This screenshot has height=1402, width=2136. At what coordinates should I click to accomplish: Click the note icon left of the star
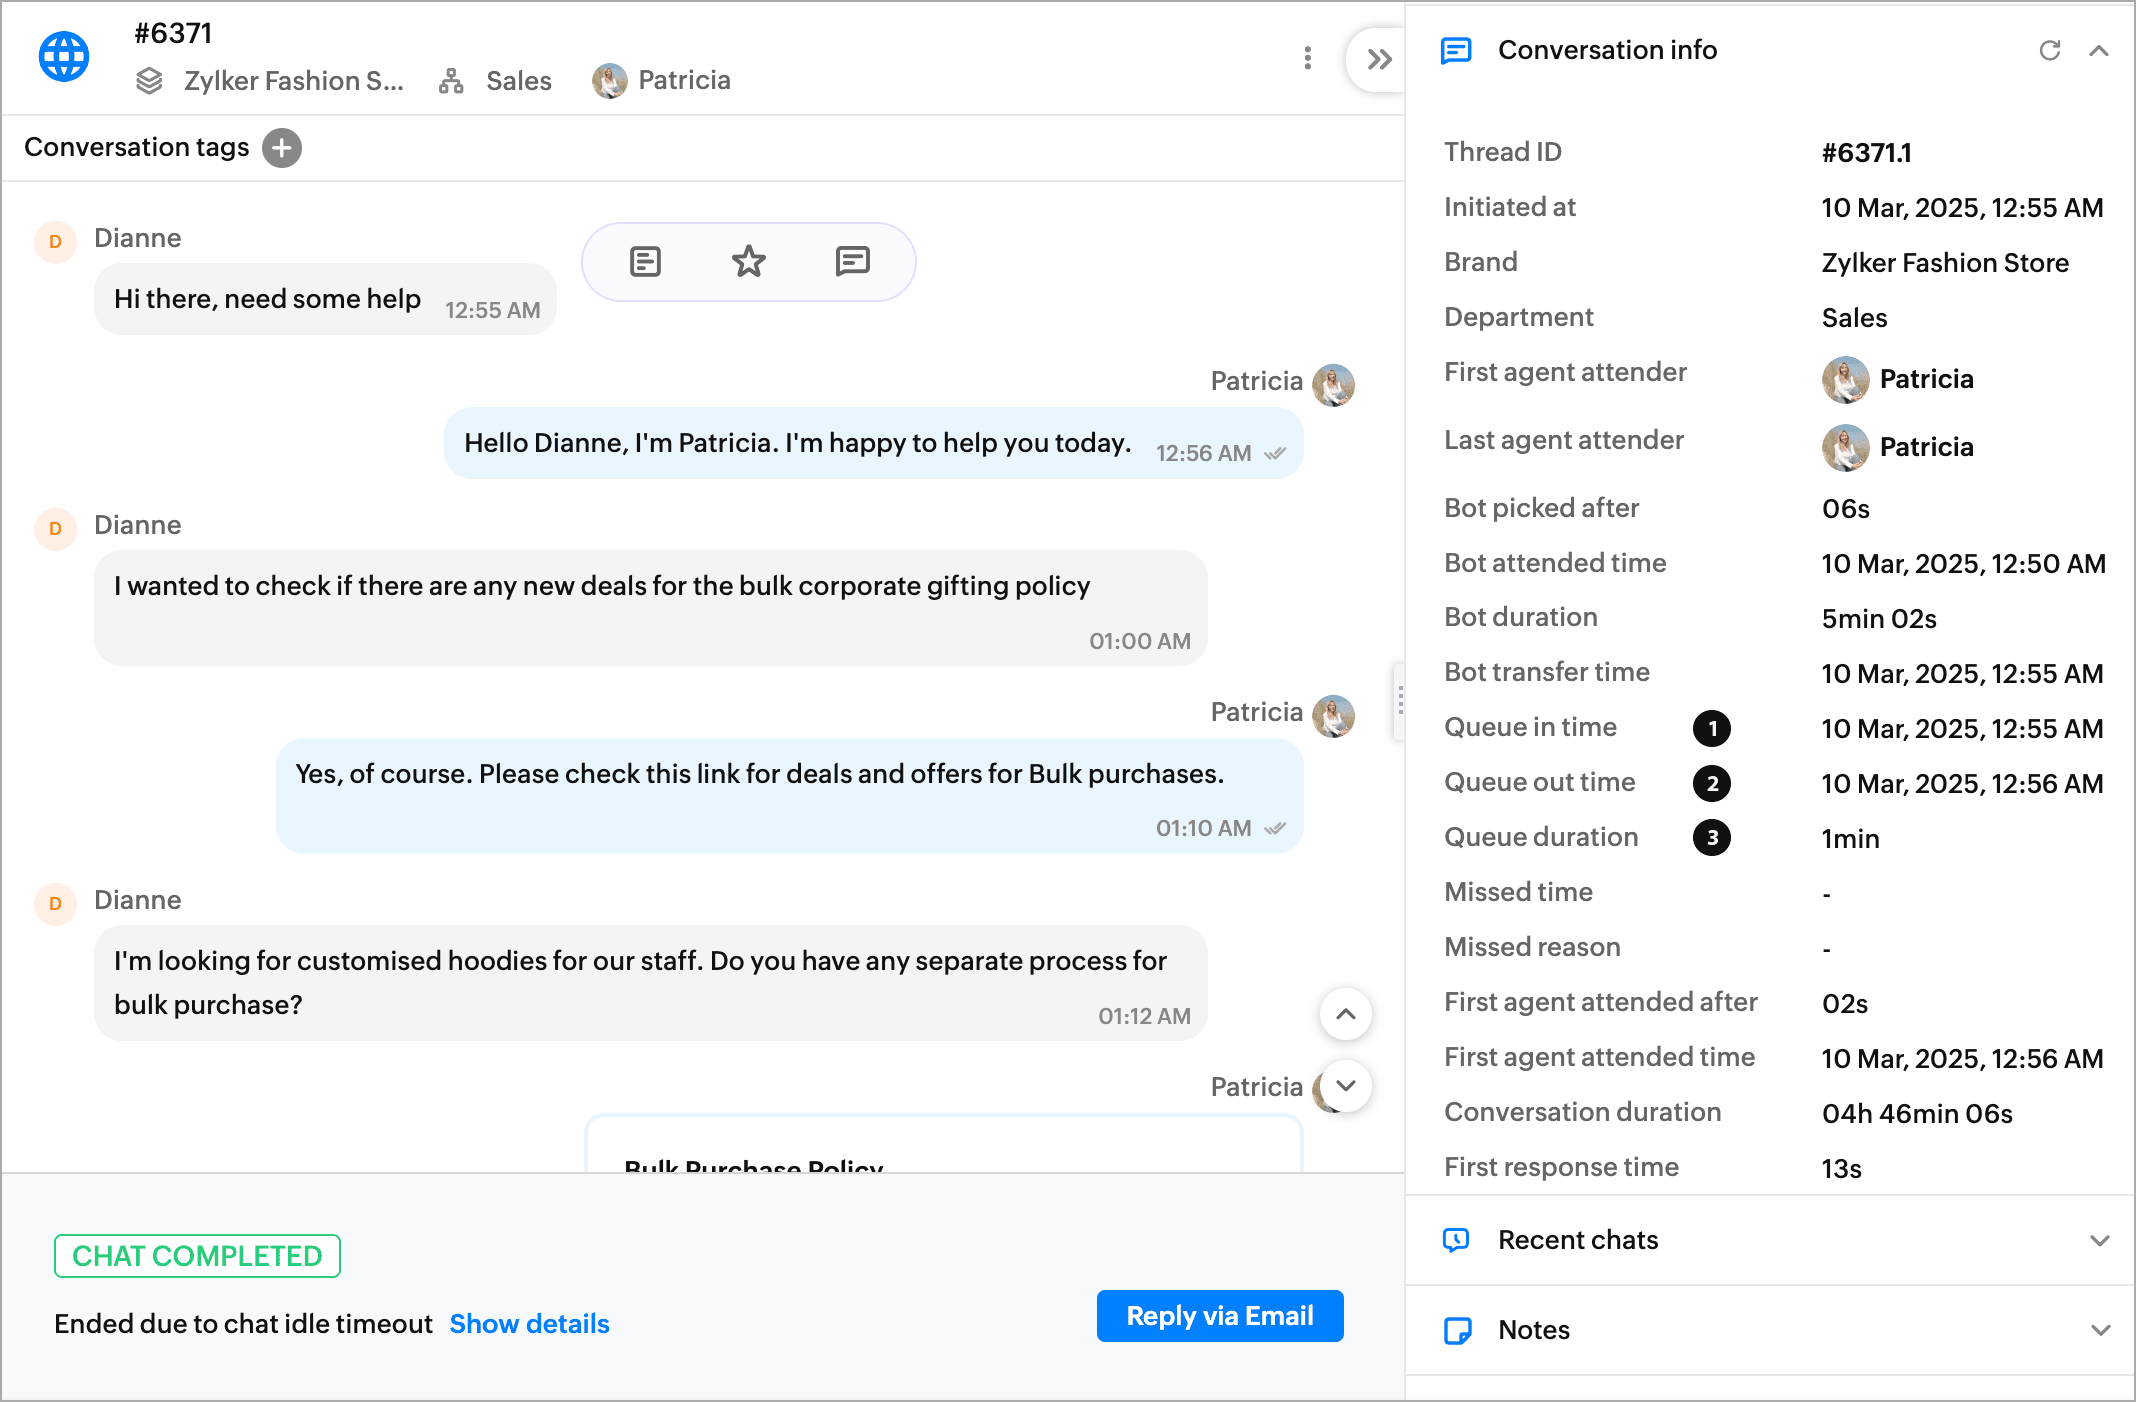point(645,262)
